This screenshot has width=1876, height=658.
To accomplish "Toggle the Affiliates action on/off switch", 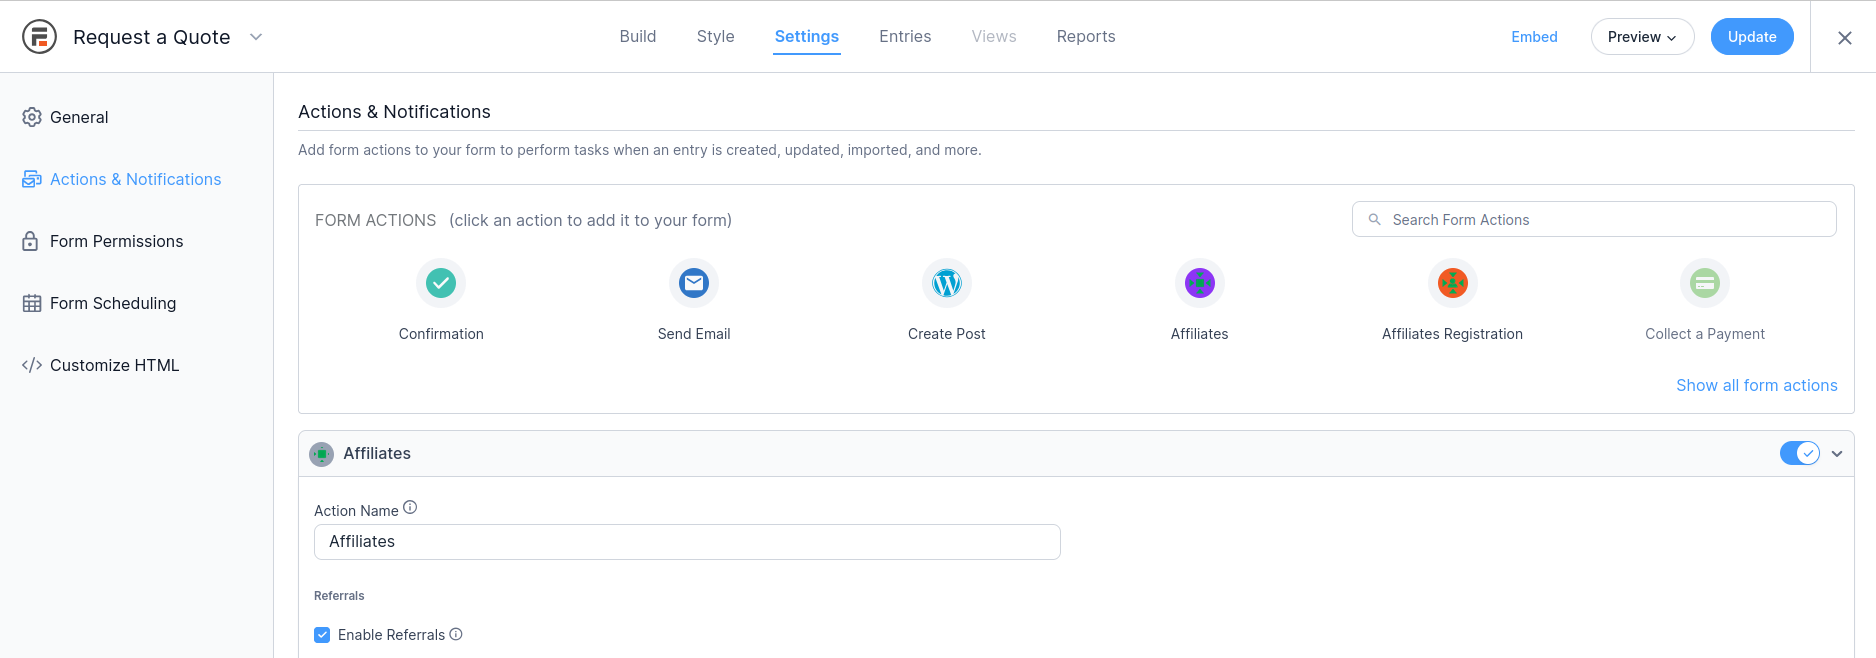I will 1799,453.
